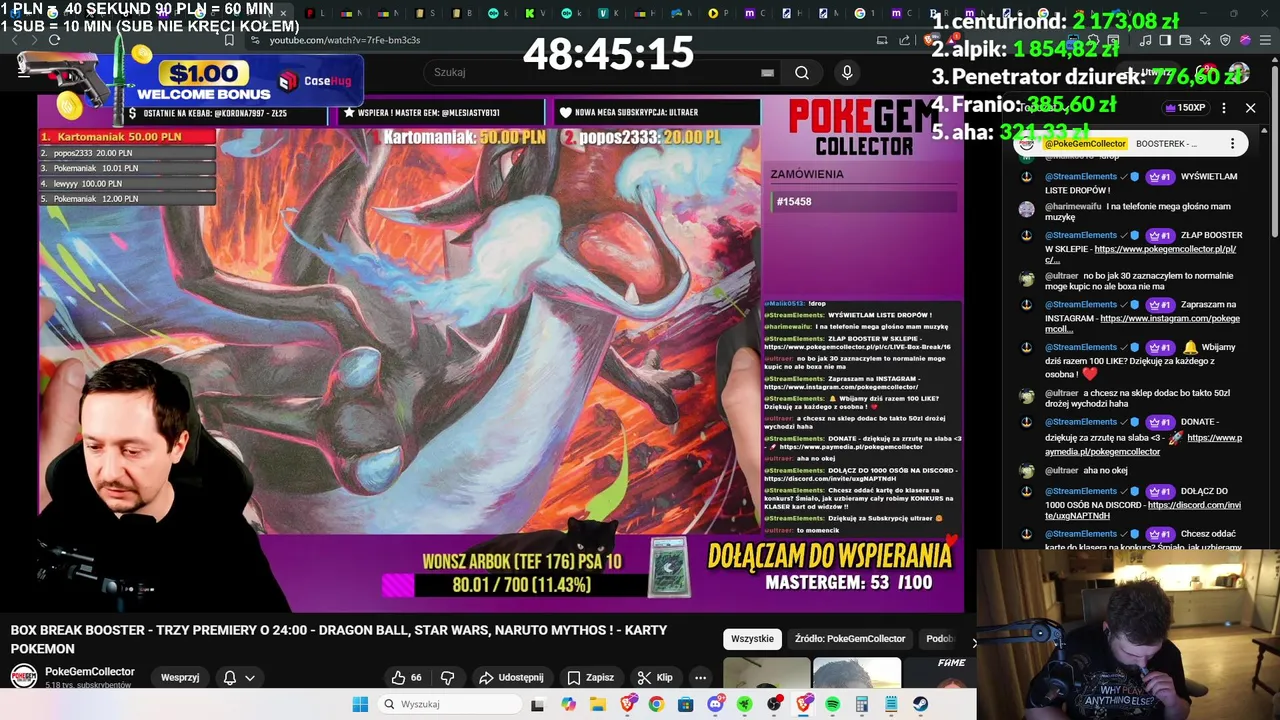Open the Brave Wallet icon

pos(1186,40)
